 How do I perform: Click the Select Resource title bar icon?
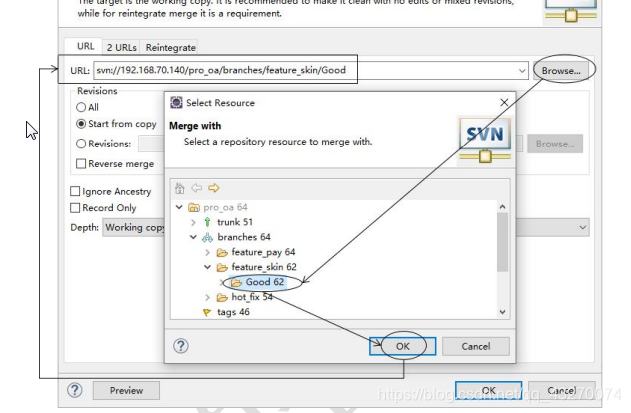click(x=176, y=103)
